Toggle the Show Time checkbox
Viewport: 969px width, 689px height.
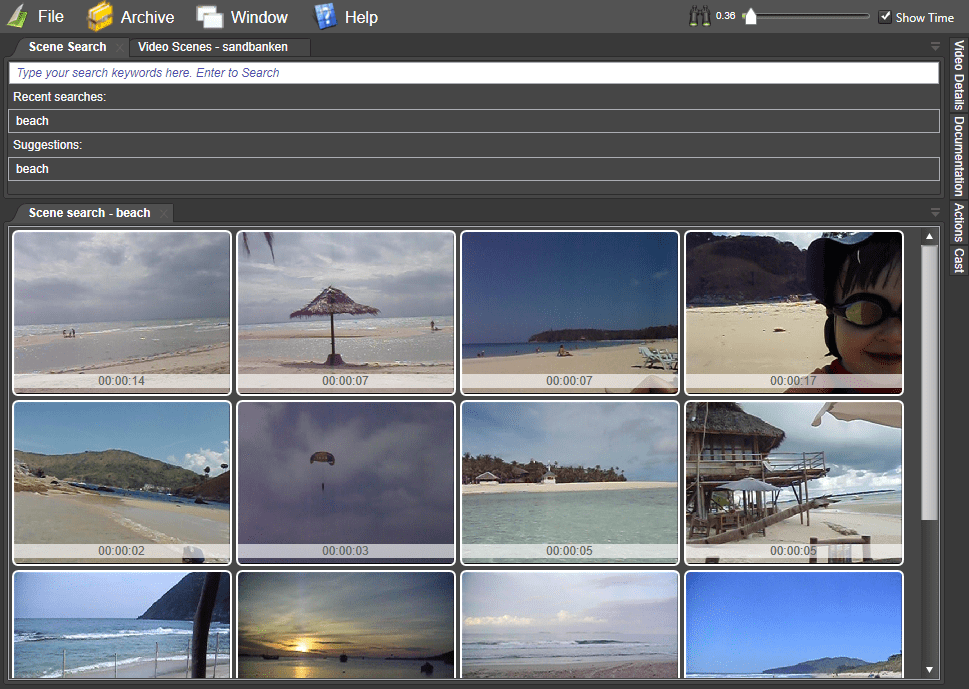point(885,17)
